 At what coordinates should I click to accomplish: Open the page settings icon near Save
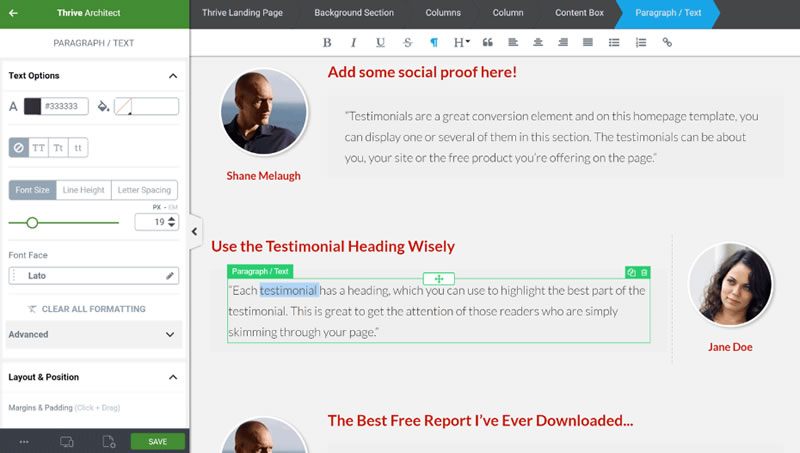109,442
